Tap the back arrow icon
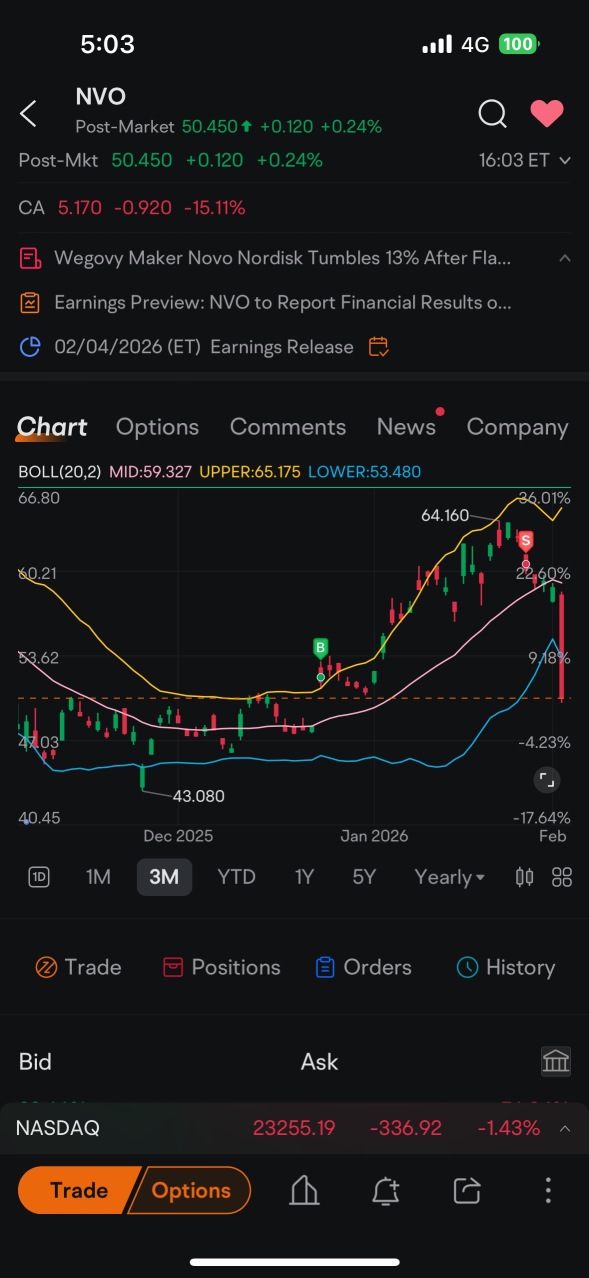Viewport: 589px width, 1278px height. (29, 114)
